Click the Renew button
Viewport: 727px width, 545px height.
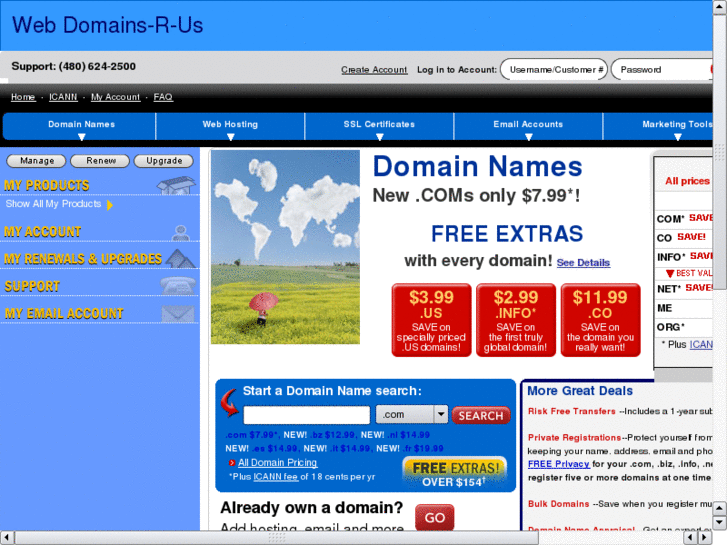pos(100,161)
